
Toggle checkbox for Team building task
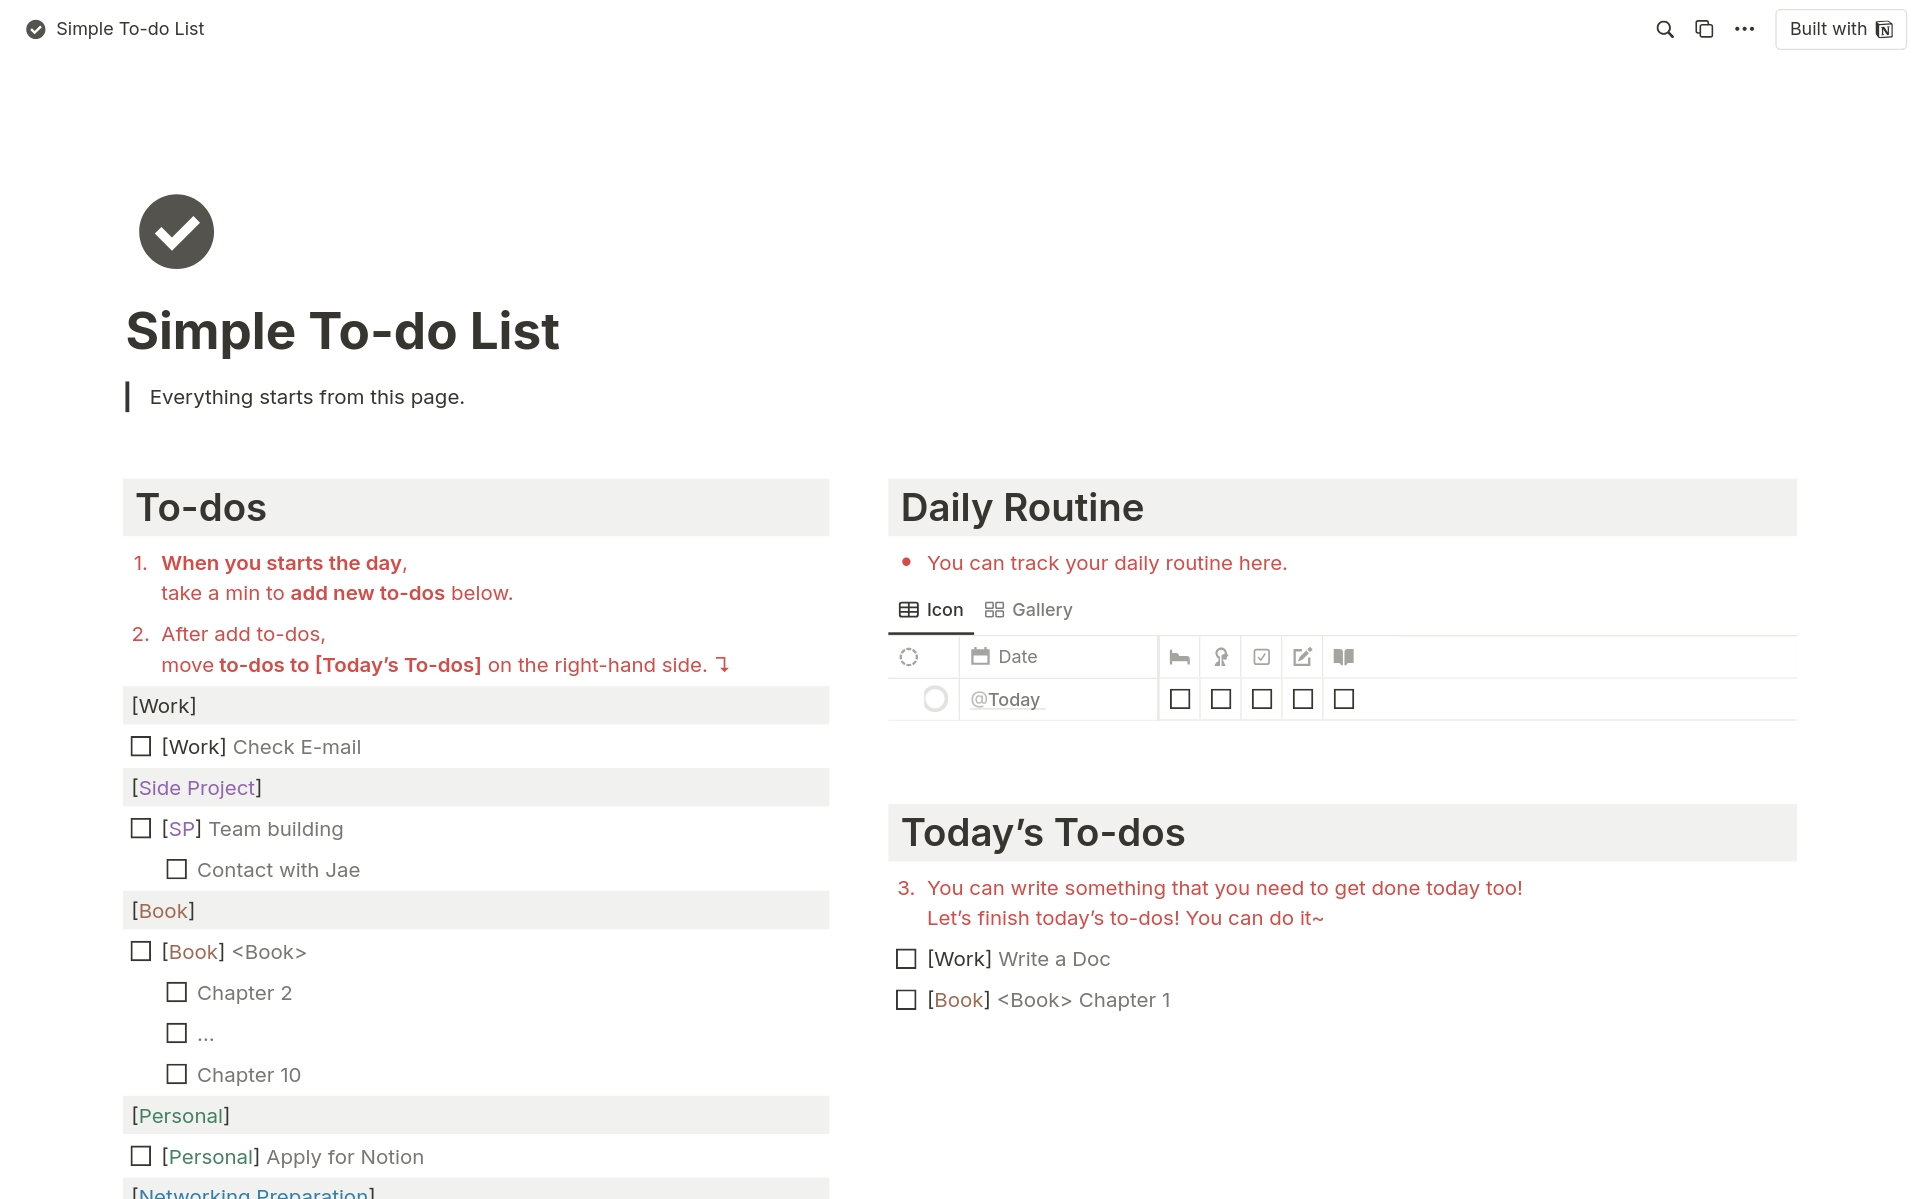tap(141, 827)
